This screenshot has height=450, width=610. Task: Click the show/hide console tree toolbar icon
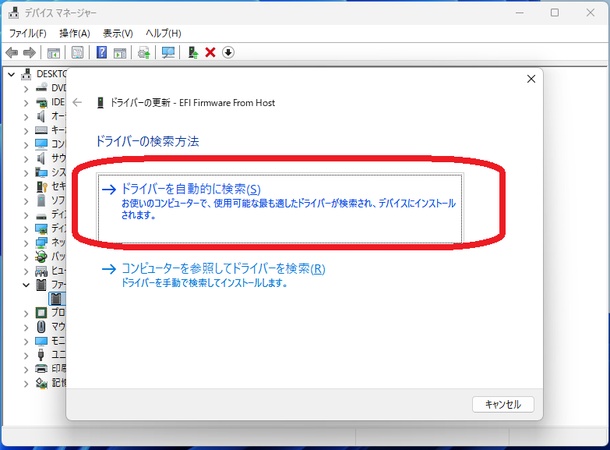(53, 53)
